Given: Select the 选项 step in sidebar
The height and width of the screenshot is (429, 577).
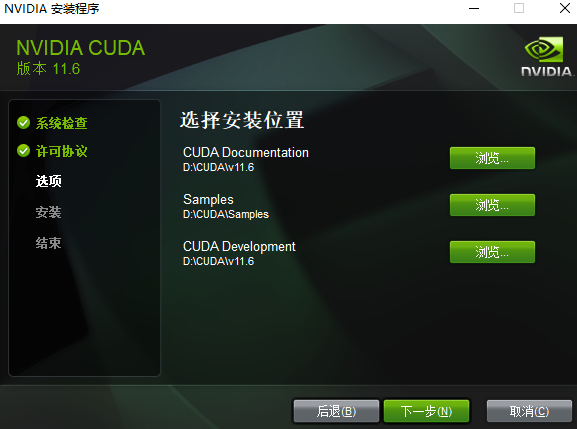Looking at the screenshot, I should [49, 181].
